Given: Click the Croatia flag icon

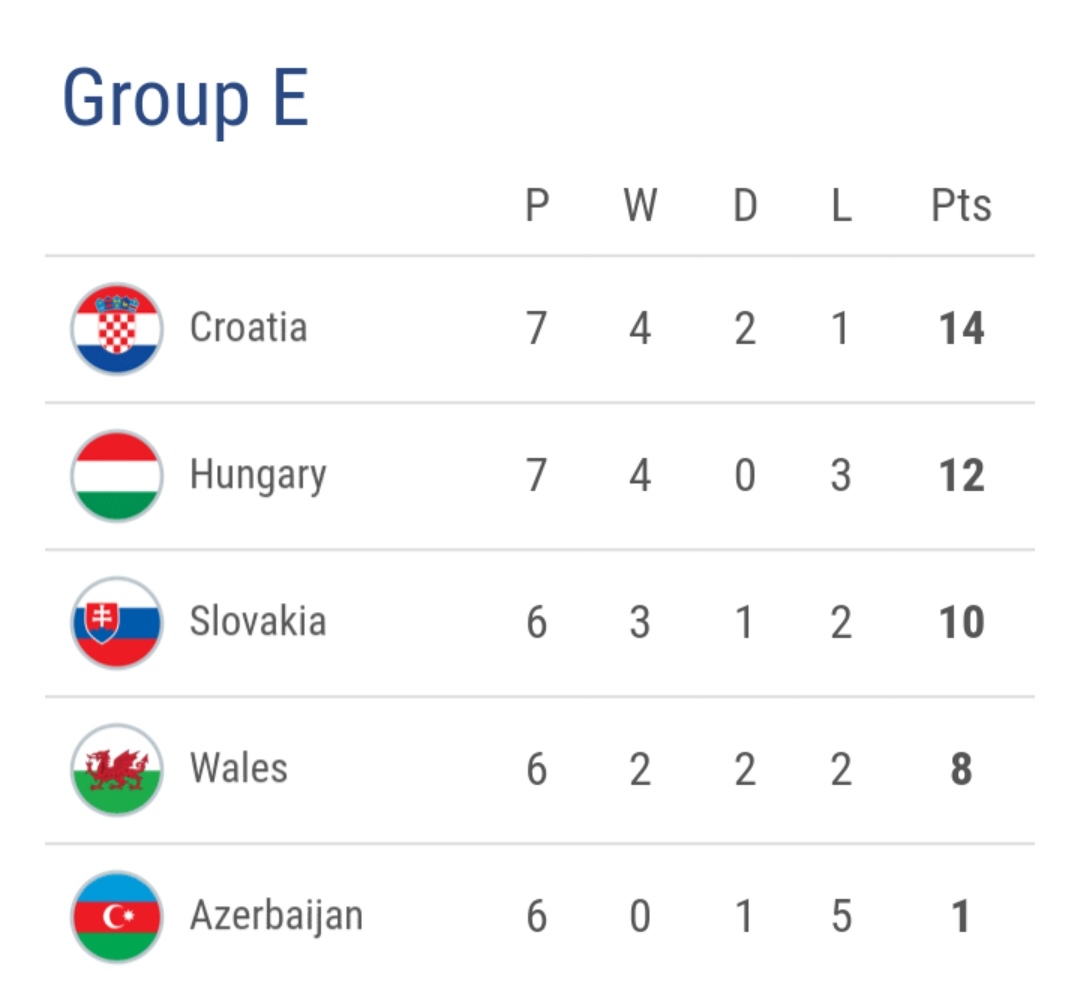Looking at the screenshot, I should pos(116,328).
